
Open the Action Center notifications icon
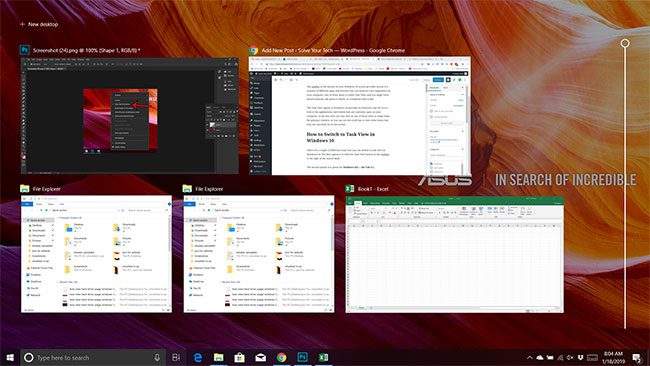[637, 357]
